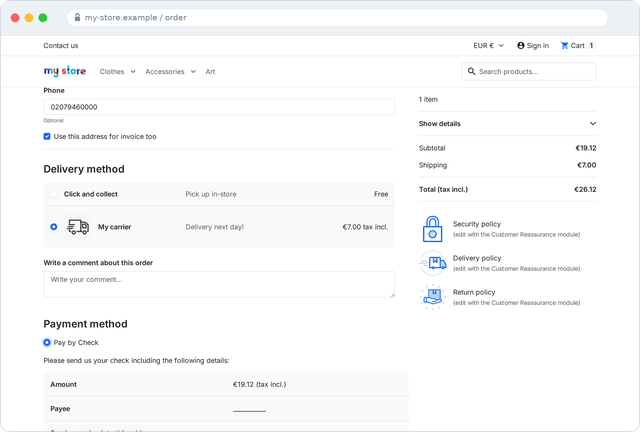
Task: Click the My carrier truck icon
Action: pos(78,227)
